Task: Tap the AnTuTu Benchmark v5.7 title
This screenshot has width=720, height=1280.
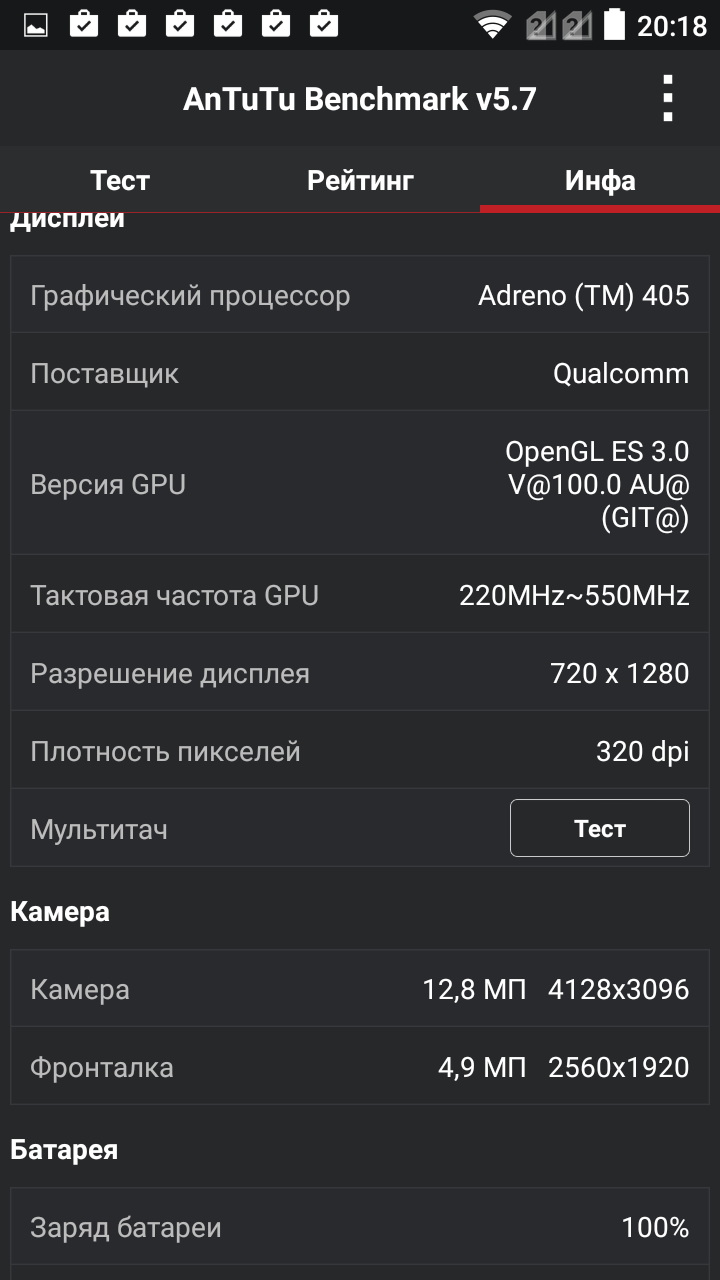Action: tap(360, 99)
